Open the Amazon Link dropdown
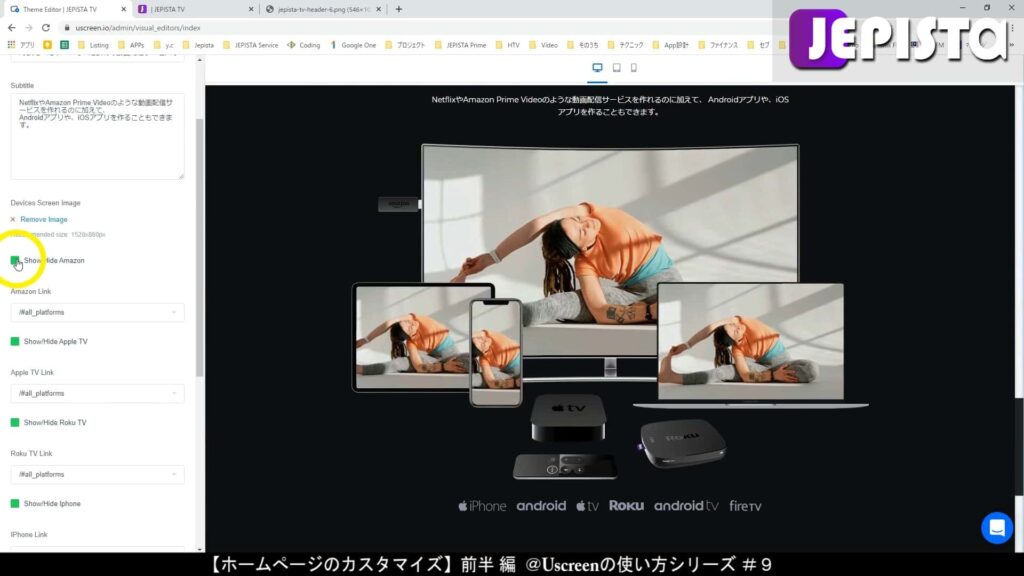The image size is (1024, 576). click(x=97, y=312)
